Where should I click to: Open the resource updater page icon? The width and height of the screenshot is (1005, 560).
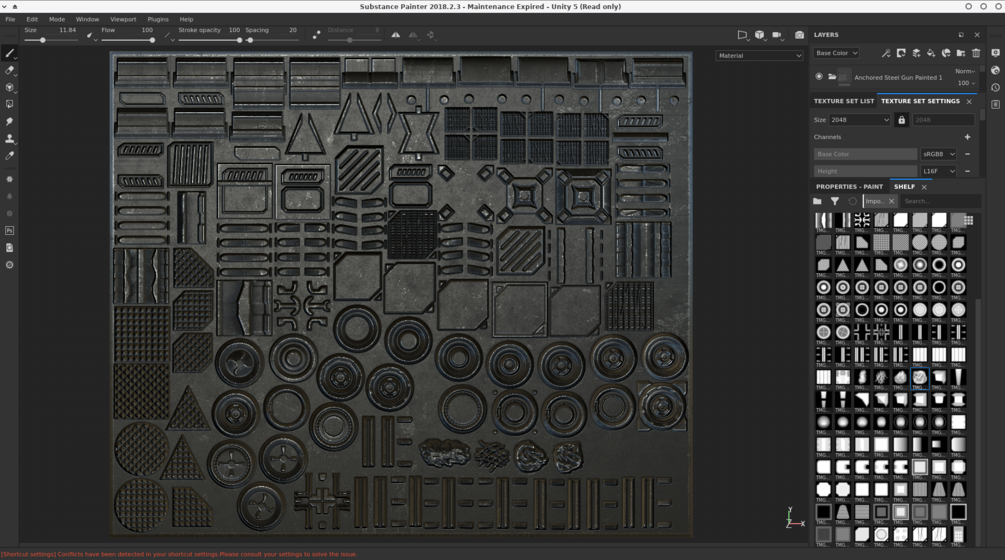click(10, 247)
